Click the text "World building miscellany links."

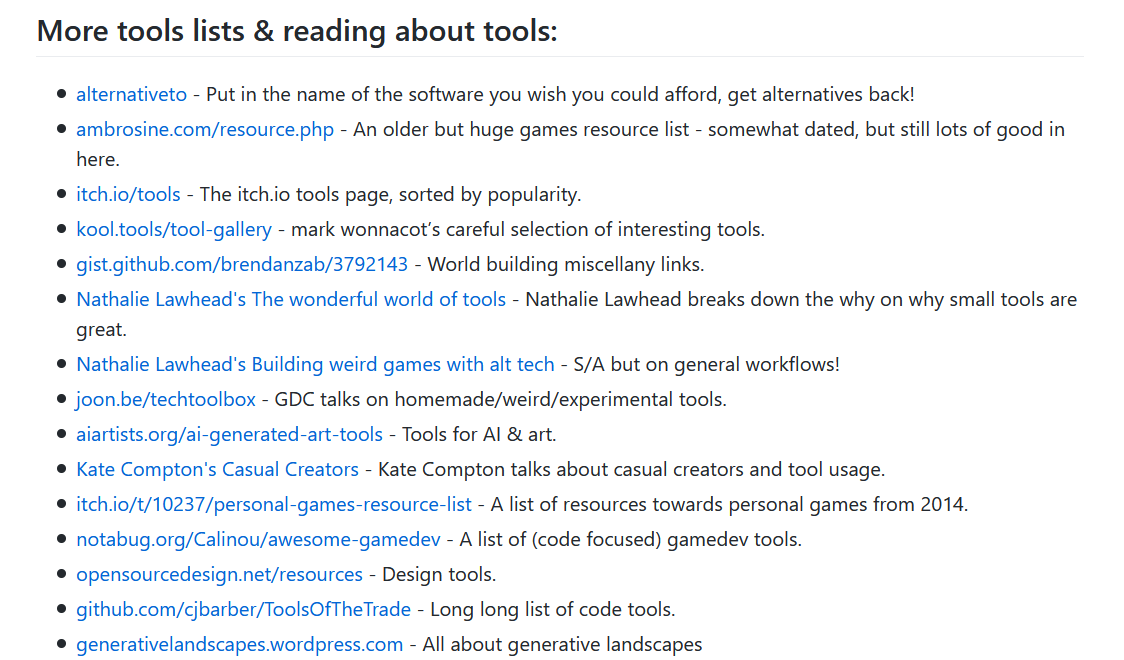566,265
